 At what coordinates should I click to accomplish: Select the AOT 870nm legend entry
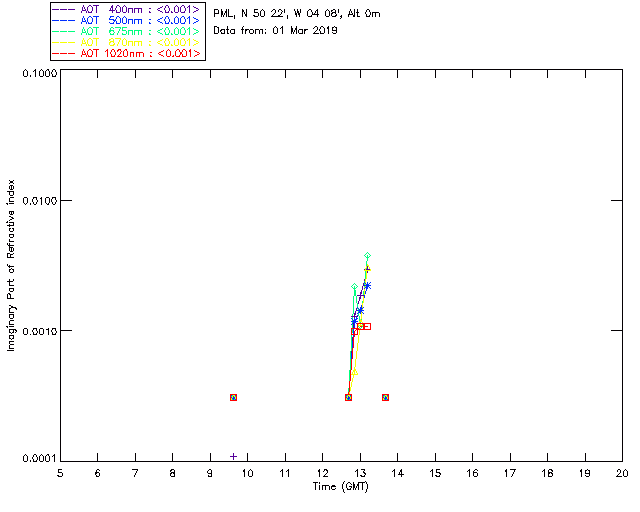126,42
